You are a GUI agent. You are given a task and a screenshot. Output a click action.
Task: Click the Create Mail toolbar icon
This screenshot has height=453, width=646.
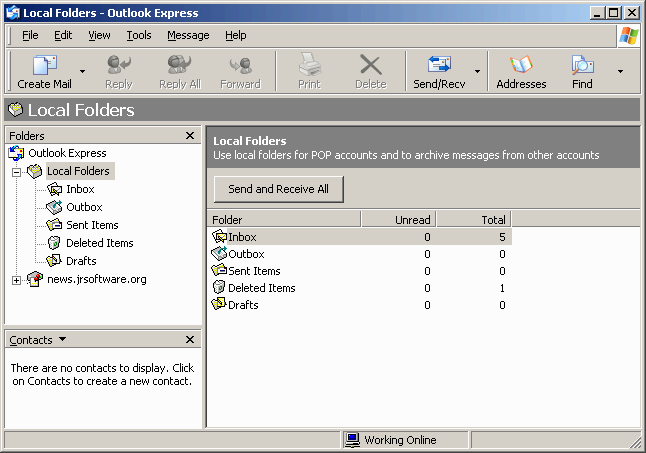44,65
